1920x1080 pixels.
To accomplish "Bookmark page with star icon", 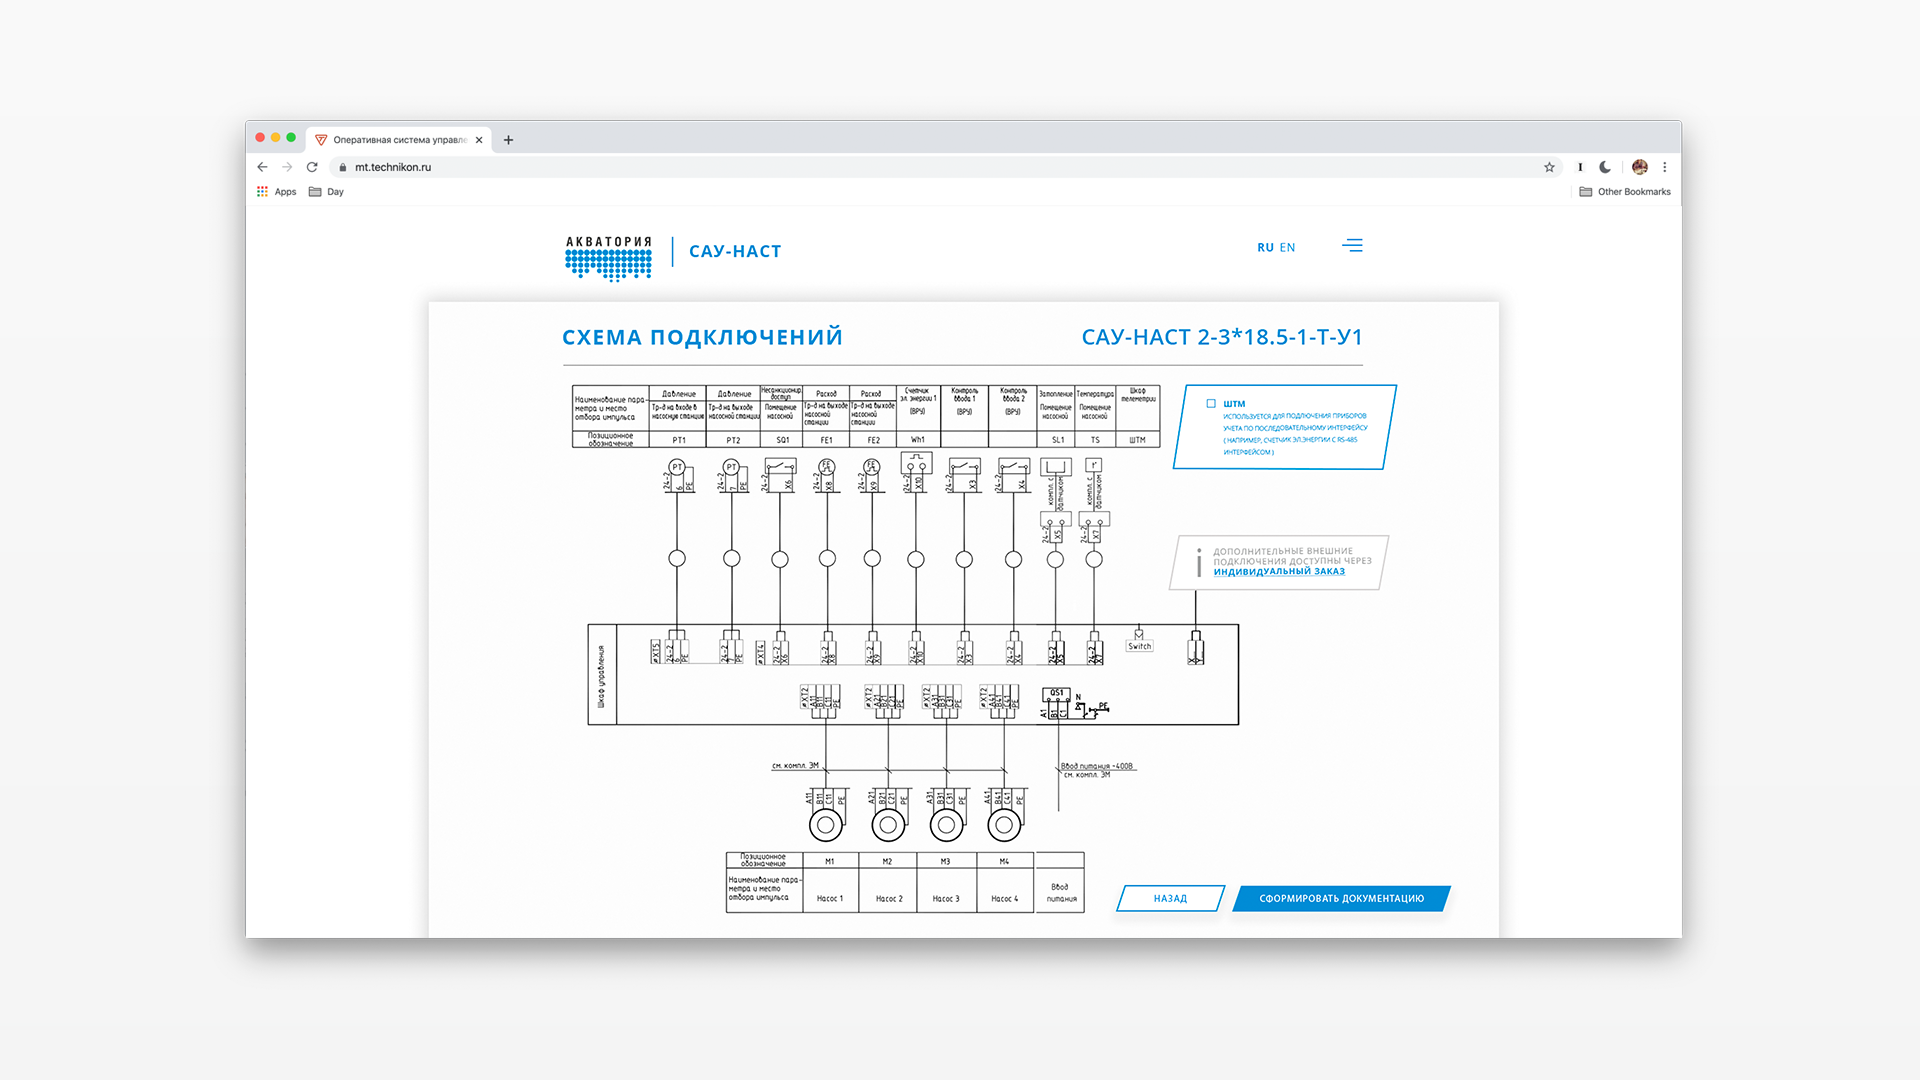I will pos(1549,167).
